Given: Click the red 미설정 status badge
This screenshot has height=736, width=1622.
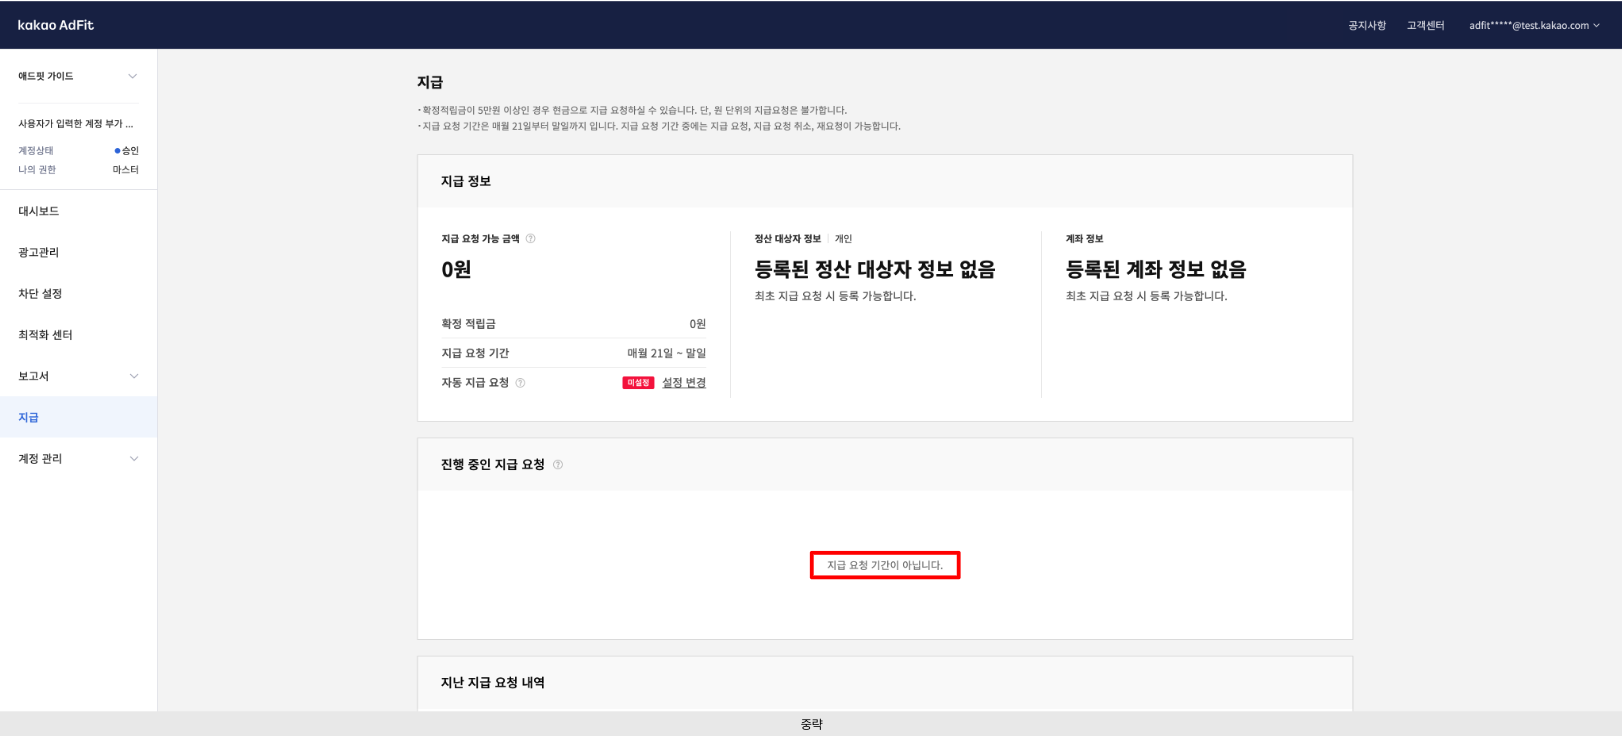Looking at the screenshot, I should (x=638, y=383).
